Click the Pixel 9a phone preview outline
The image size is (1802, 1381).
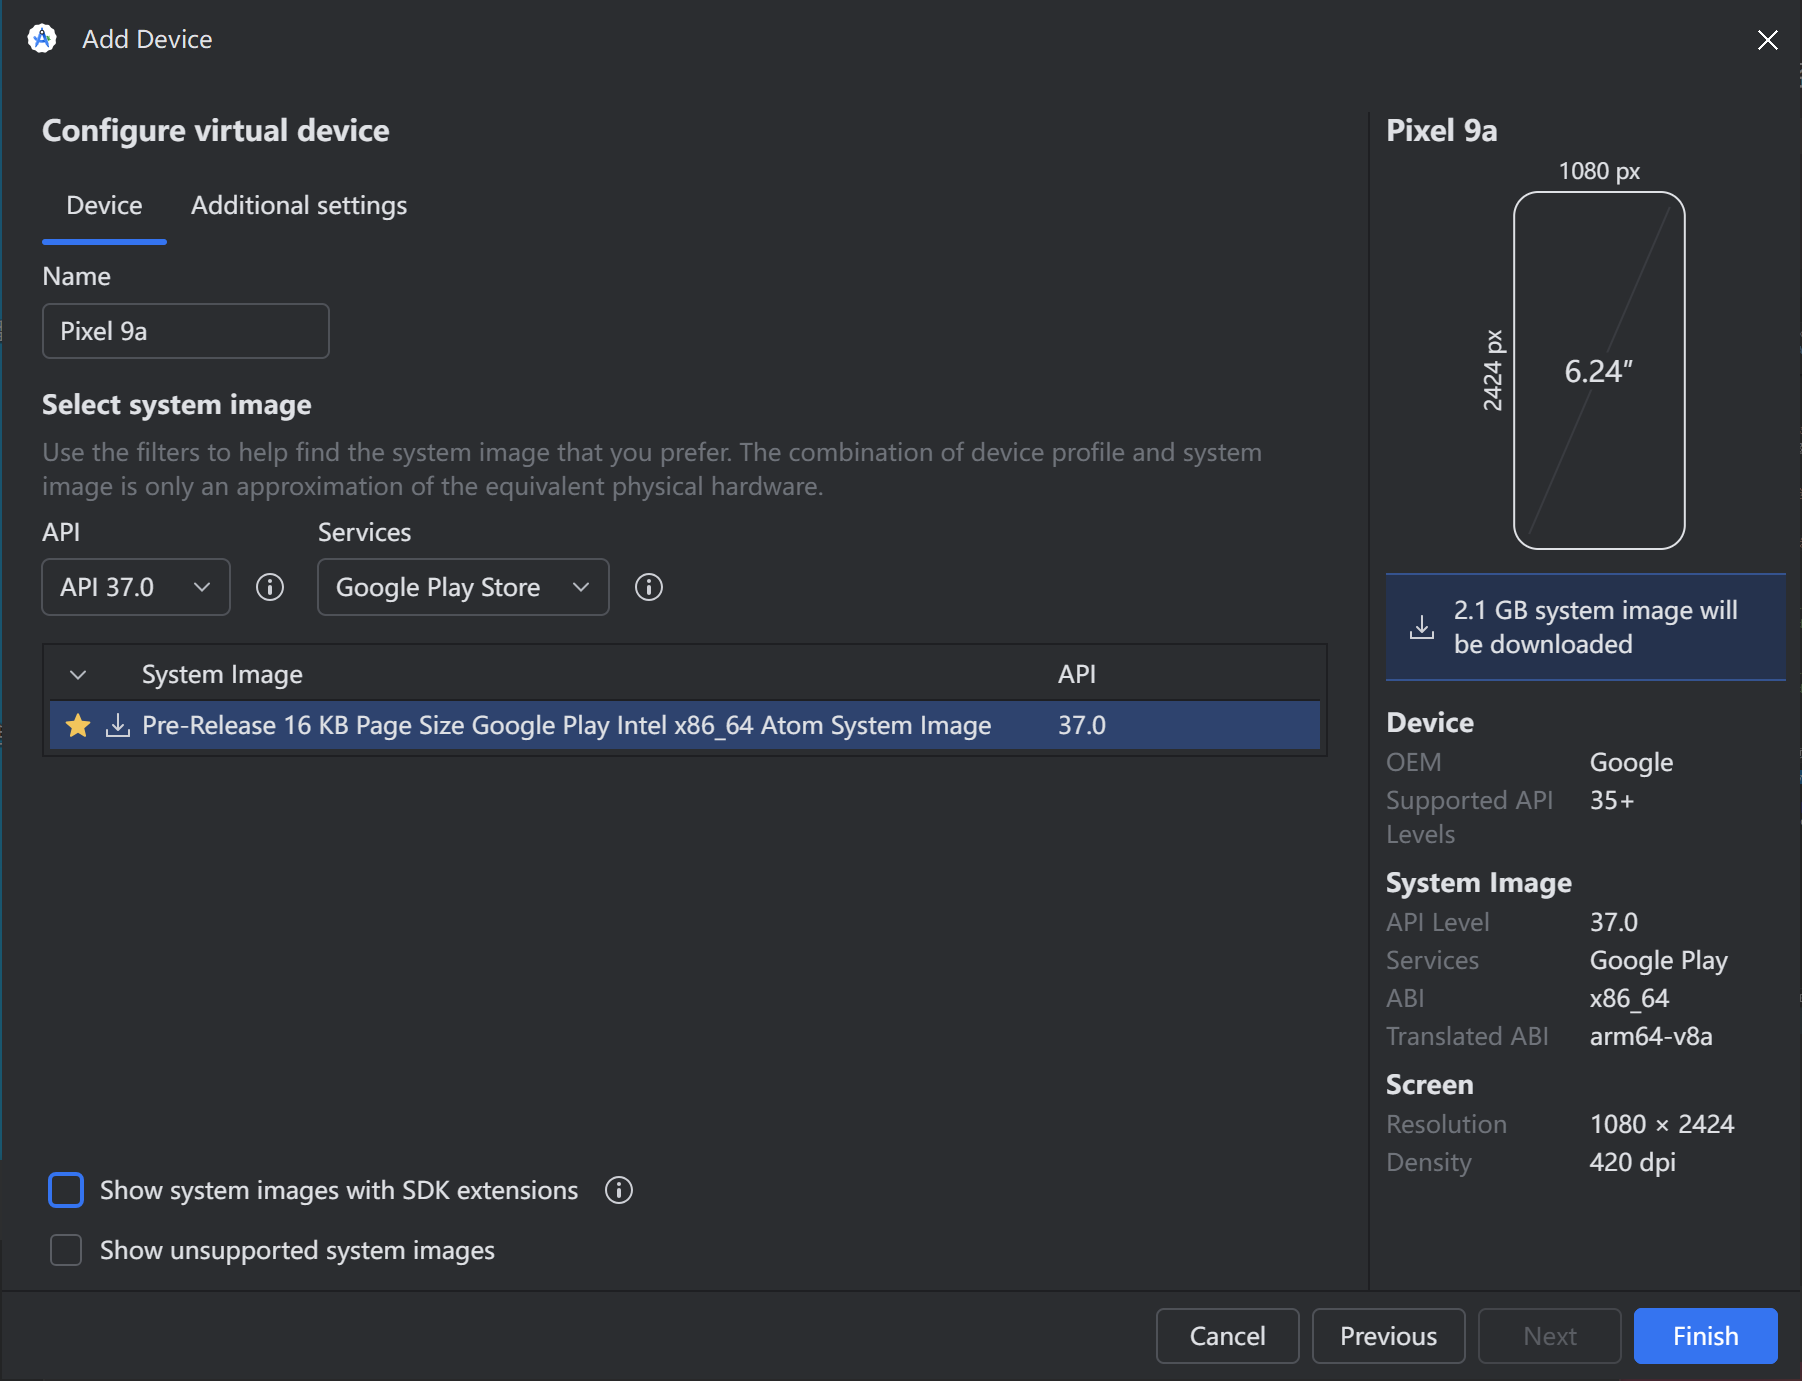coord(1599,370)
